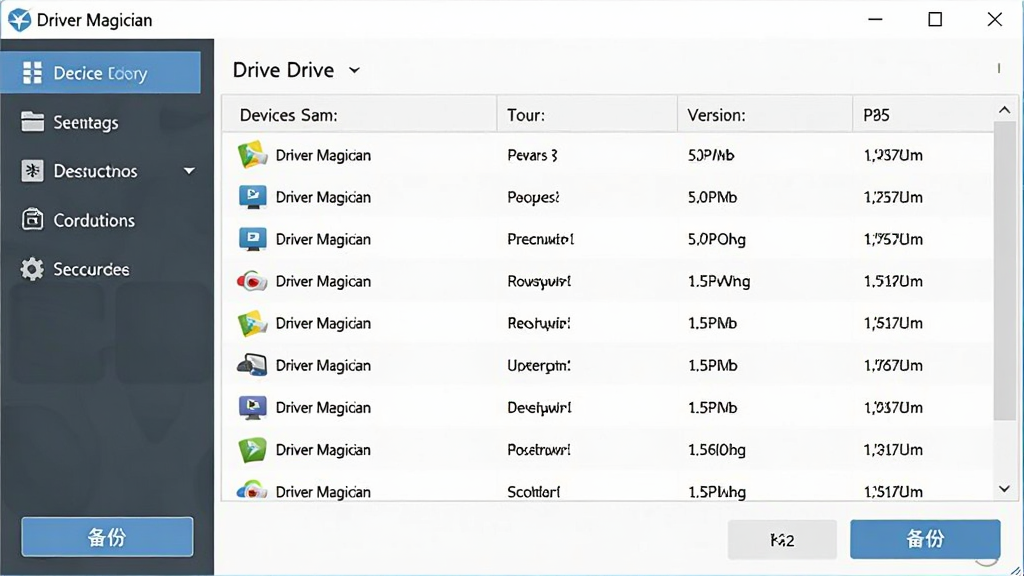
Task: Sort by the Tour column header
Action: (x=587, y=115)
